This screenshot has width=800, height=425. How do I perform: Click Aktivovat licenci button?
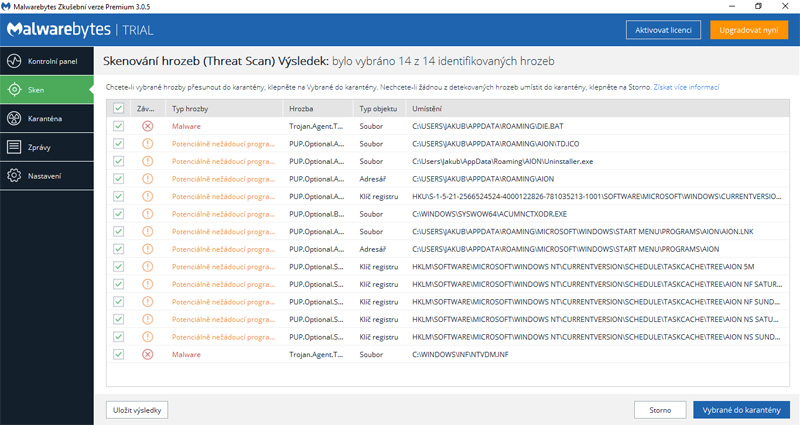(x=663, y=30)
